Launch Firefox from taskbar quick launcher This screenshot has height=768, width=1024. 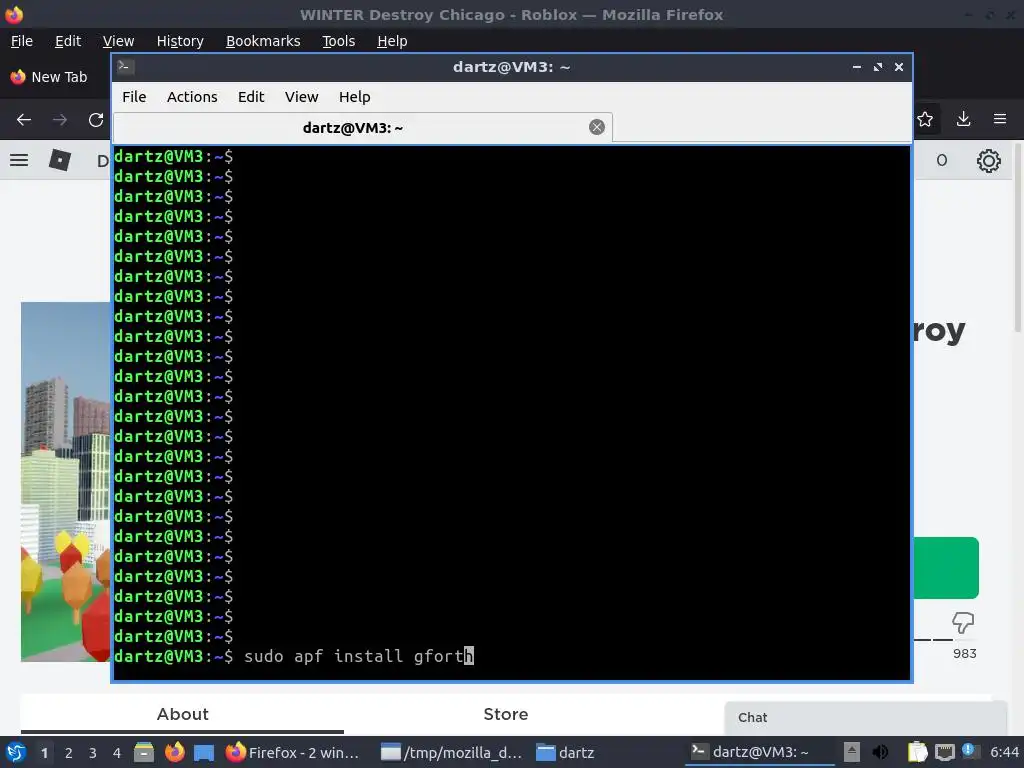174,752
